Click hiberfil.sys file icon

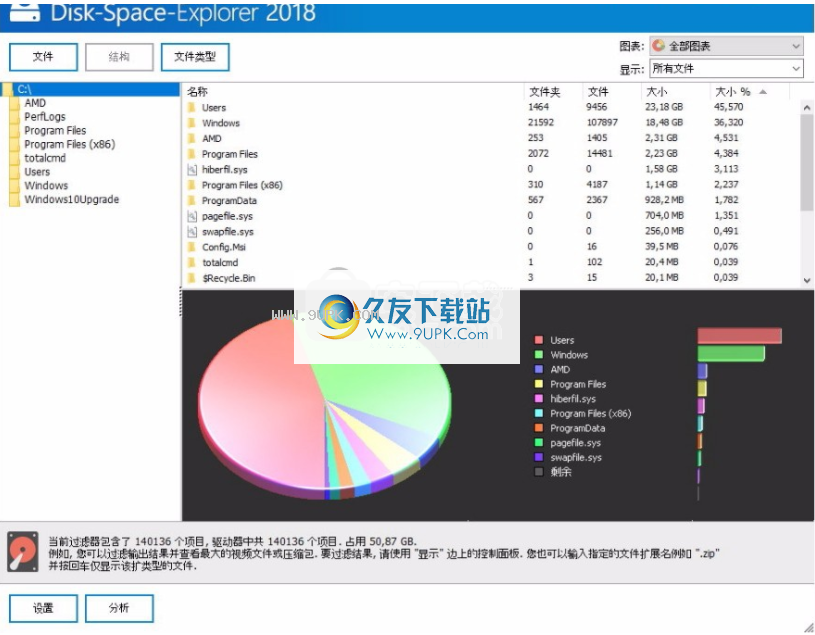(192, 169)
